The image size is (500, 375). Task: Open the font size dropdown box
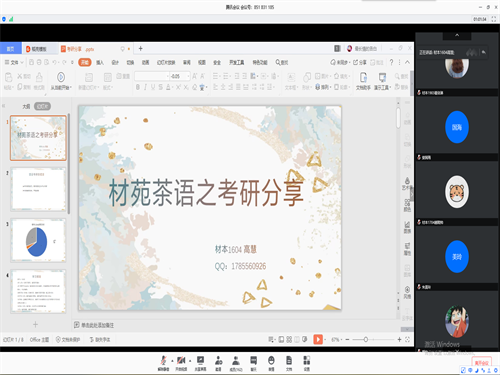[x=180, y=76]
